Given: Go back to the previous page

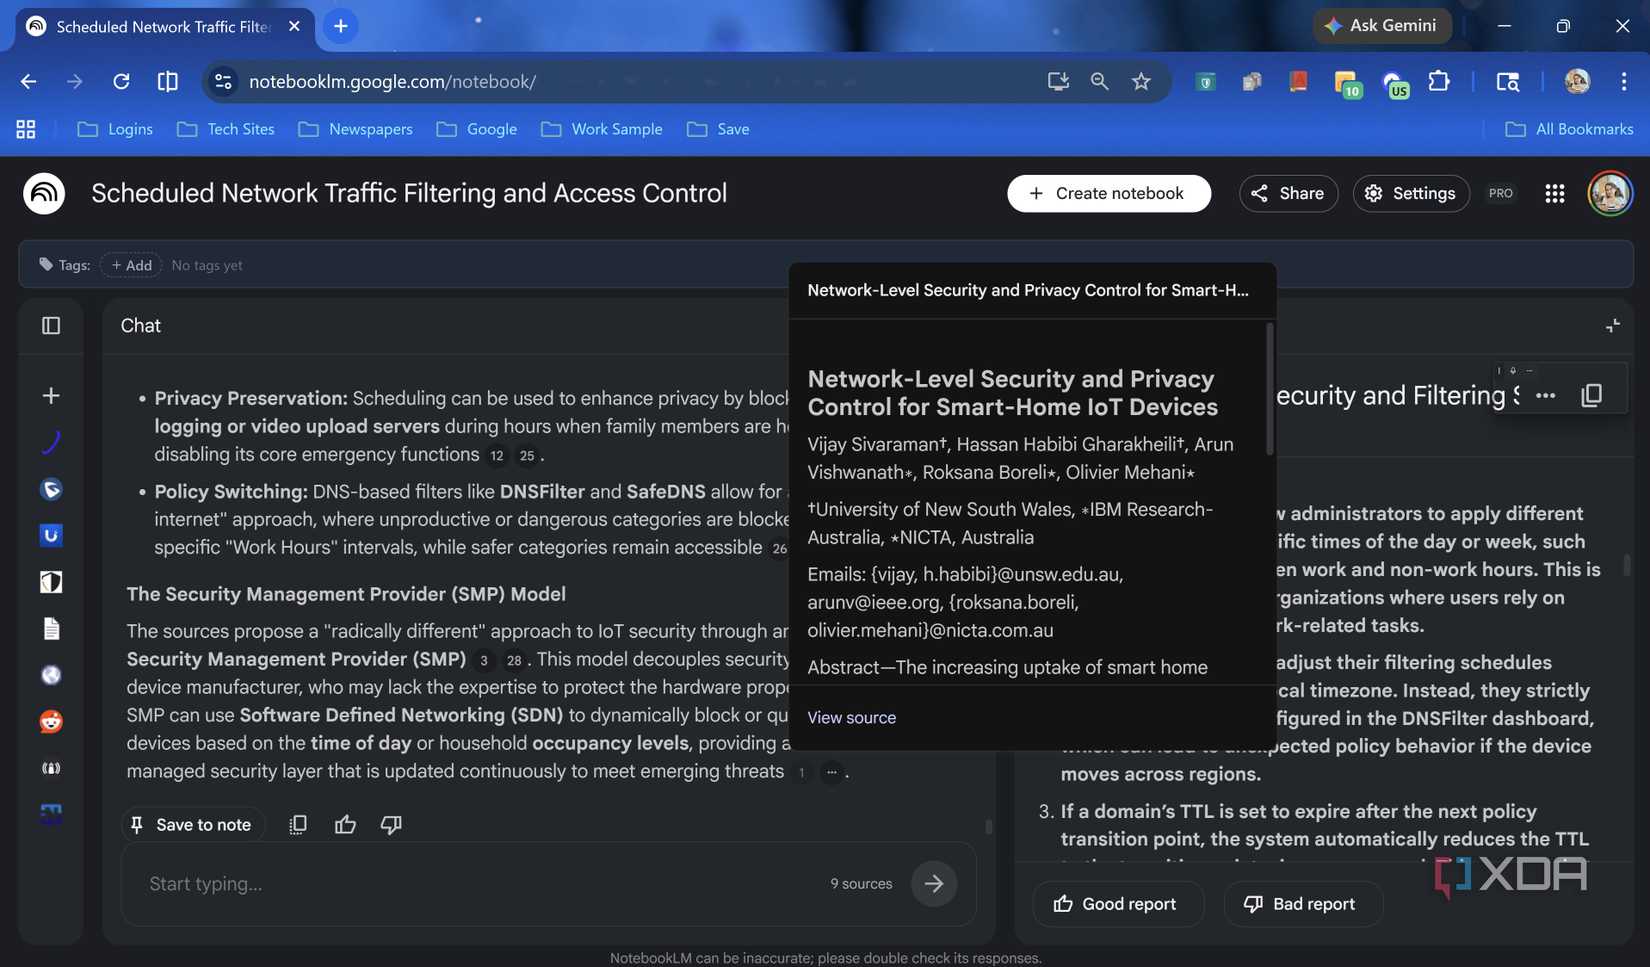Looking at the screenshot, I should pos(28,81).
